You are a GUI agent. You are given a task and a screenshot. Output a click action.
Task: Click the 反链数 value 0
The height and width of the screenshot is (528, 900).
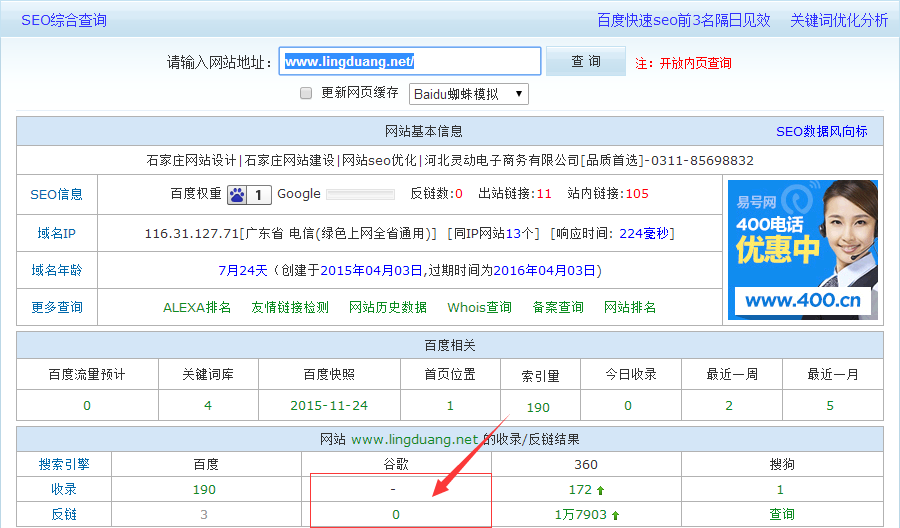[459, 194]
